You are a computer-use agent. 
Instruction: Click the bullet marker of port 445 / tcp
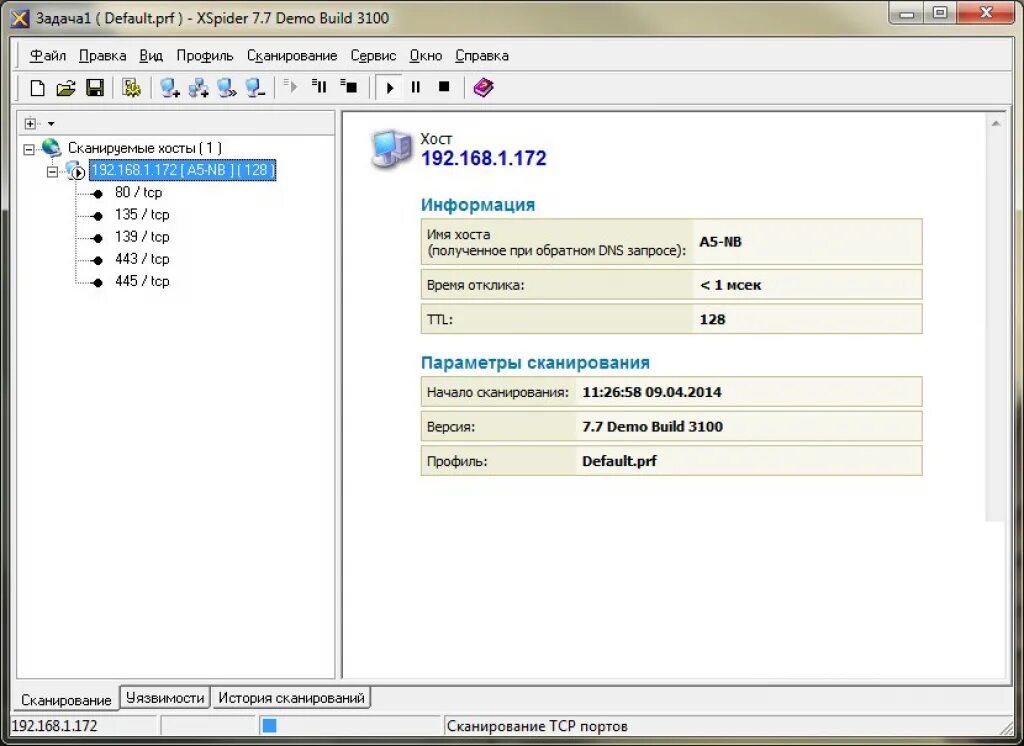97,283
